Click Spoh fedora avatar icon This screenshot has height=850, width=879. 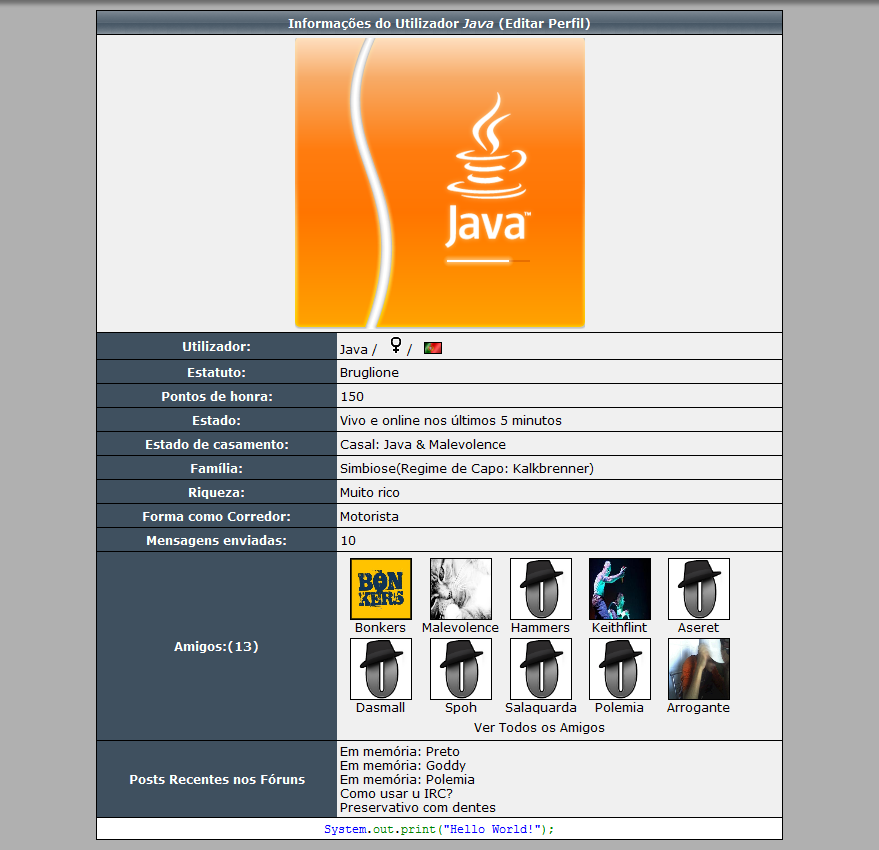click(x=461, y=669)
